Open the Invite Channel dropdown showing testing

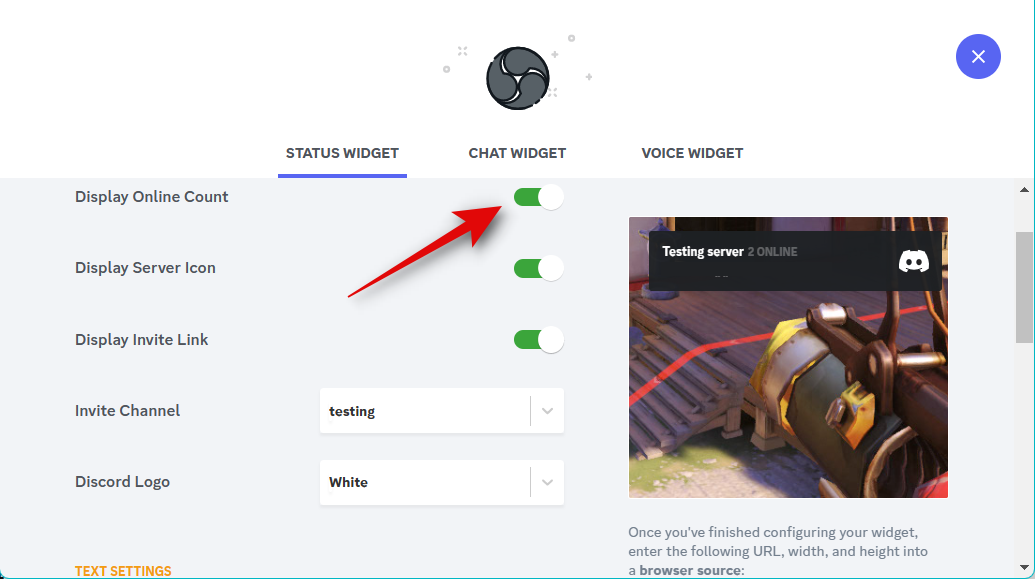442,411
